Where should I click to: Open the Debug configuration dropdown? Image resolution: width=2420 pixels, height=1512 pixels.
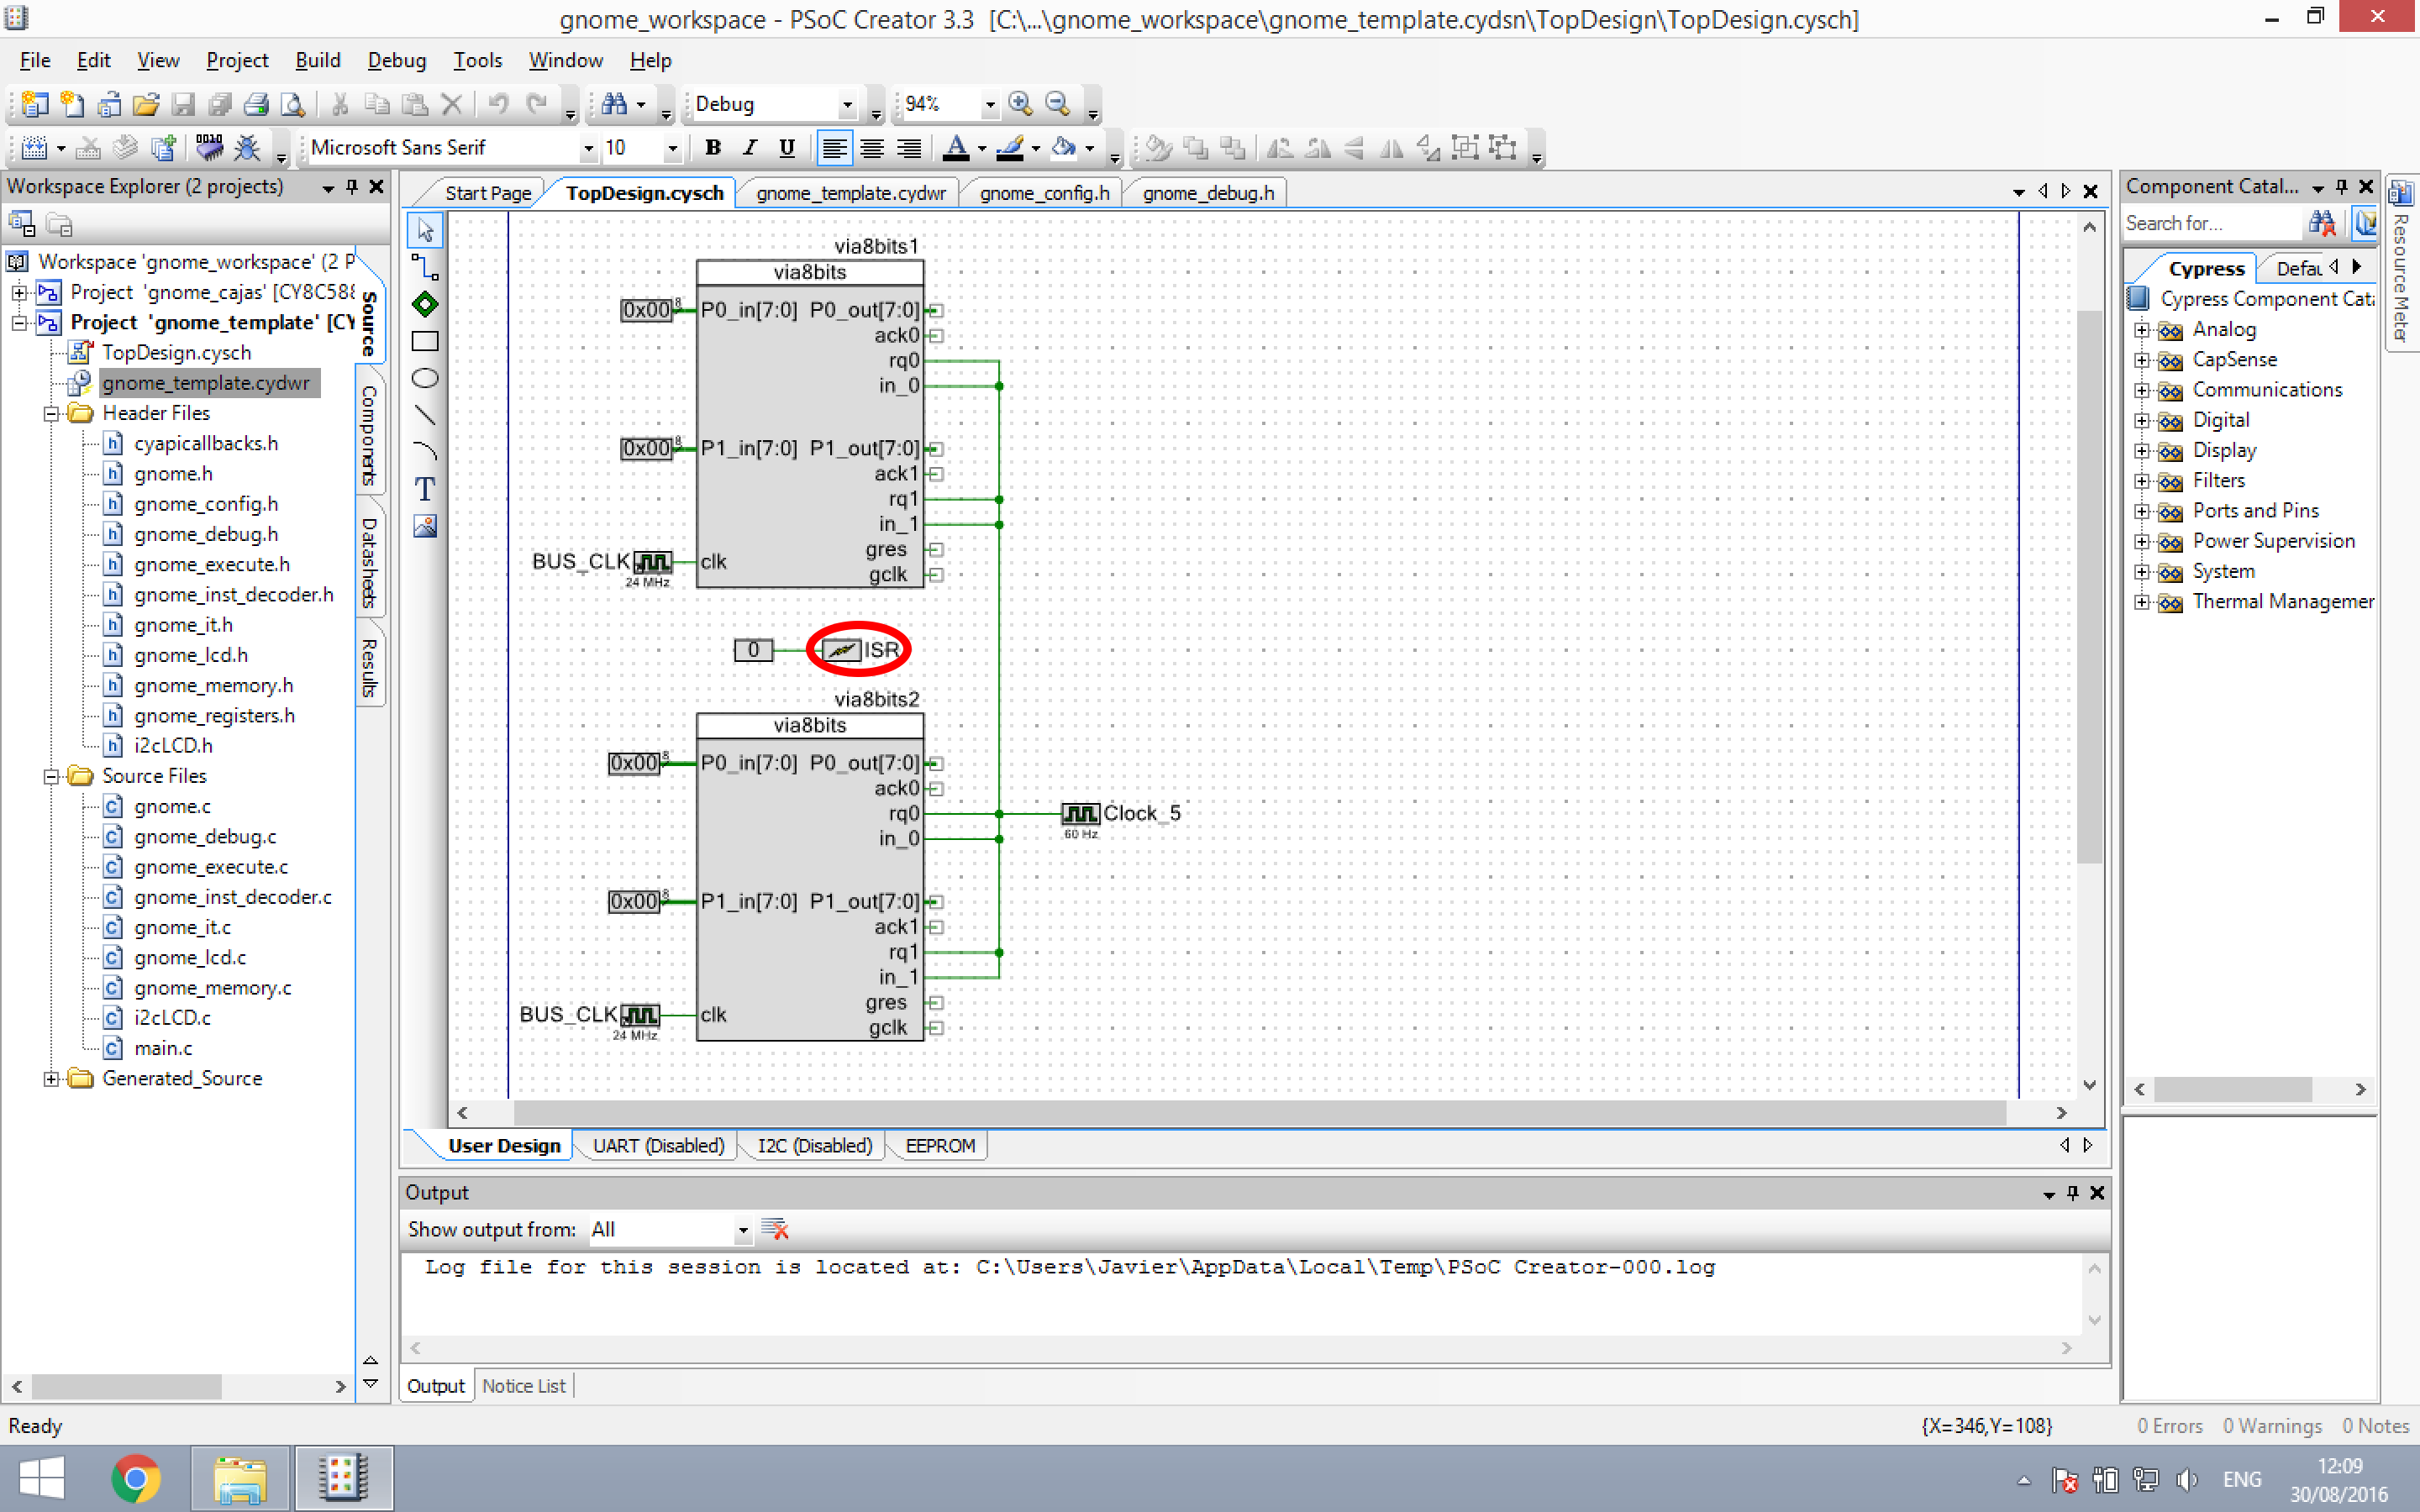(847, 104)
